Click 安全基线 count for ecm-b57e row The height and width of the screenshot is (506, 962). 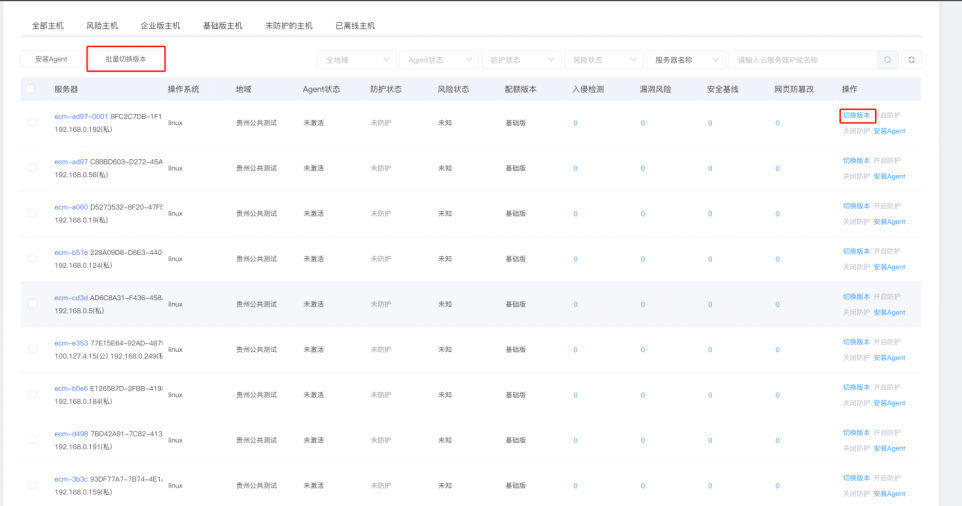tap(710, 259)
